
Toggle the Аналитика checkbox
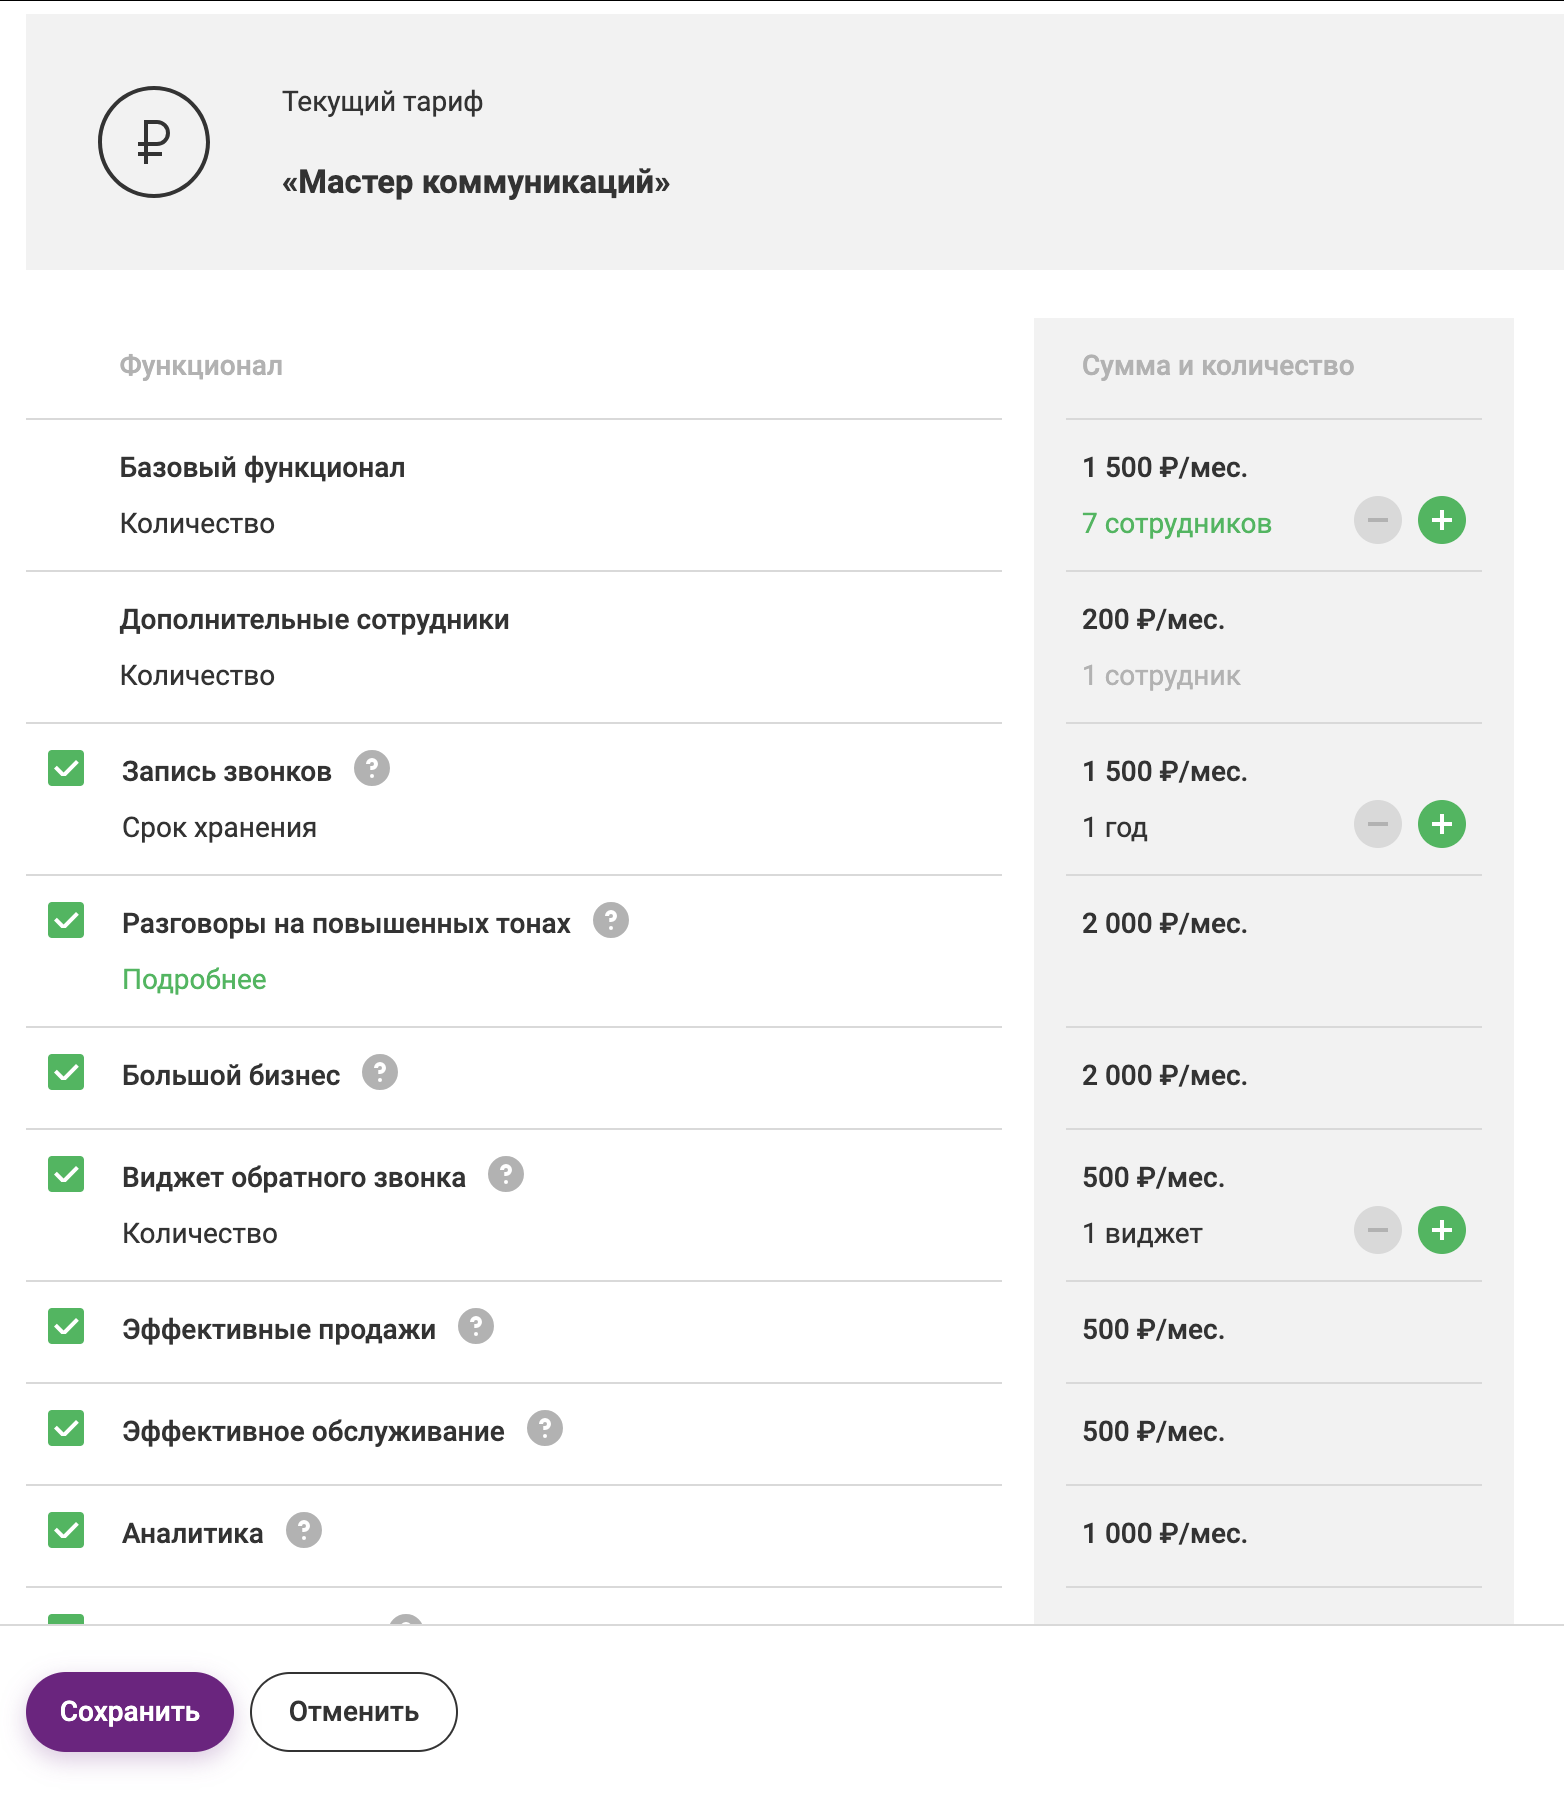coord(66,1531)
